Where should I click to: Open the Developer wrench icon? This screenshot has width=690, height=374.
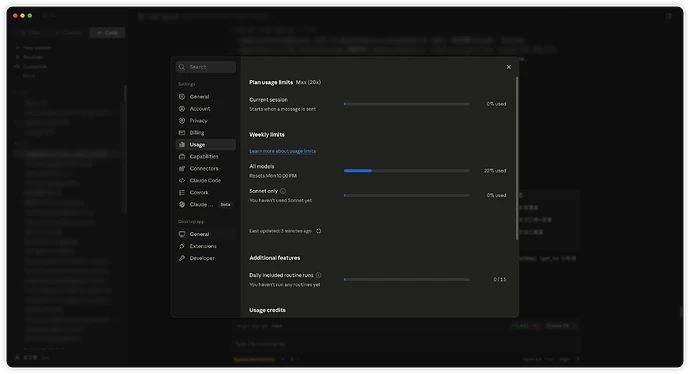(x=182, y=258)
